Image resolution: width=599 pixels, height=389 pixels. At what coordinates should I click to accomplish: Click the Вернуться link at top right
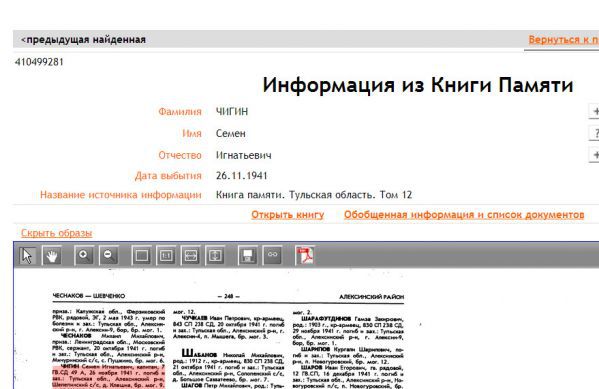[563, 40]
